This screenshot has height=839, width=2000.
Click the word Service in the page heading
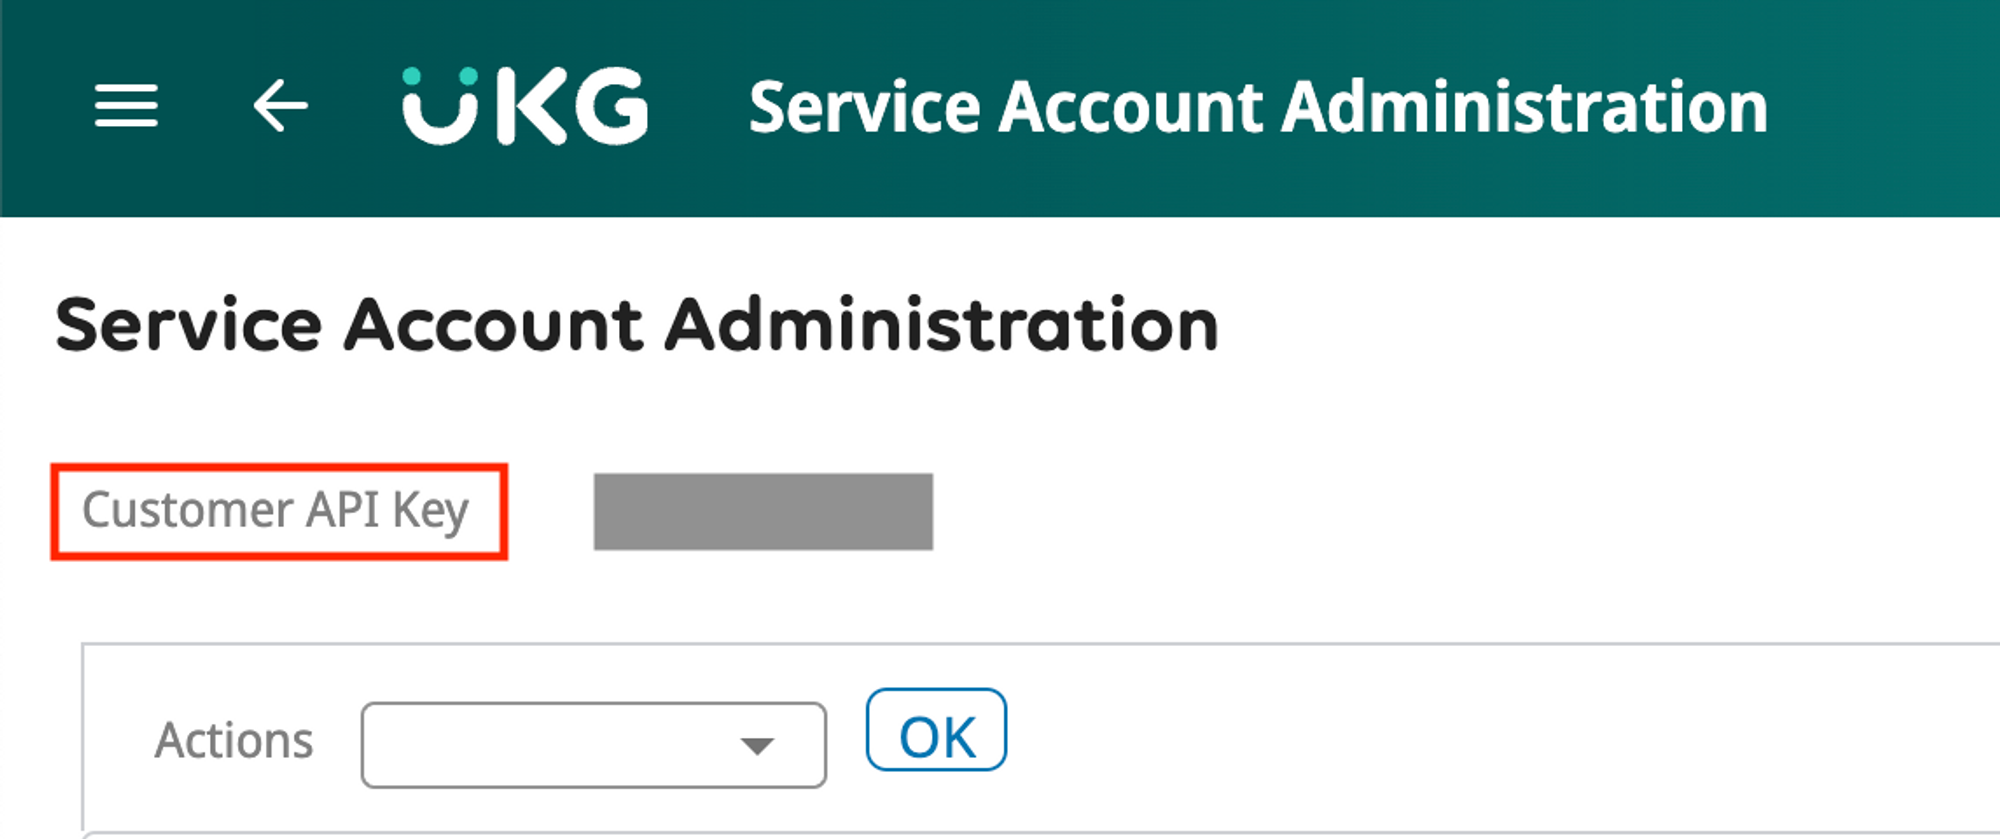pyautogui.click(x=188, y=325)
